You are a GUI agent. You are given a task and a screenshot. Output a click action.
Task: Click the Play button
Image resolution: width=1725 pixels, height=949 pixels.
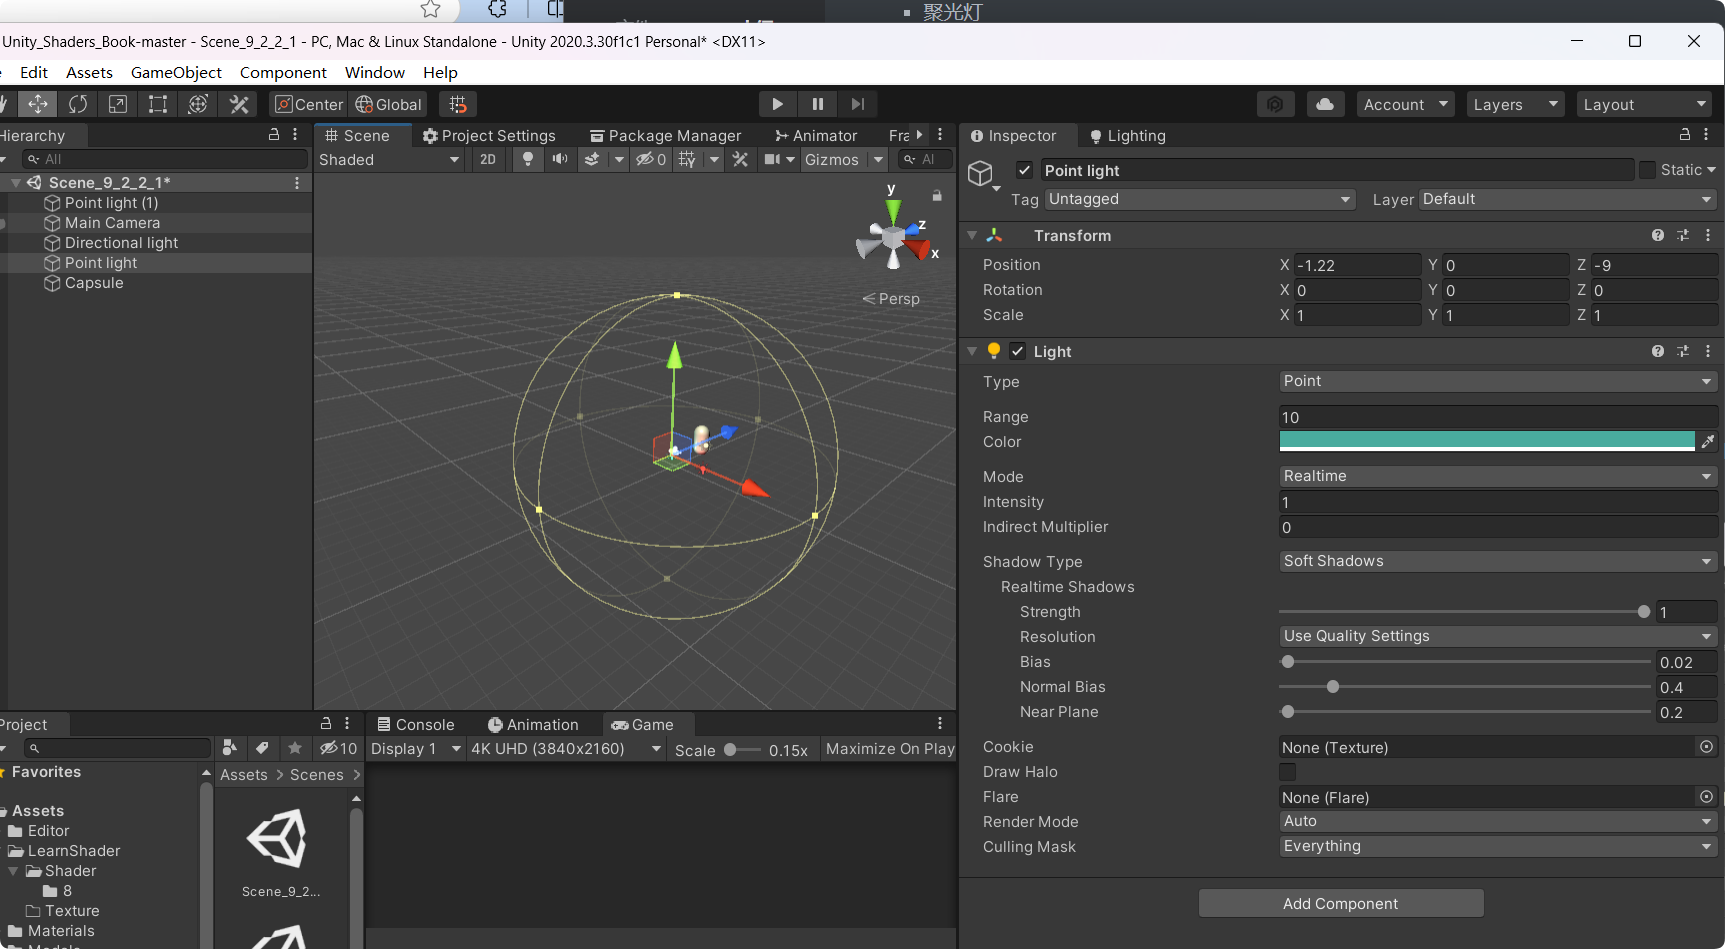(x=777, y=104)
